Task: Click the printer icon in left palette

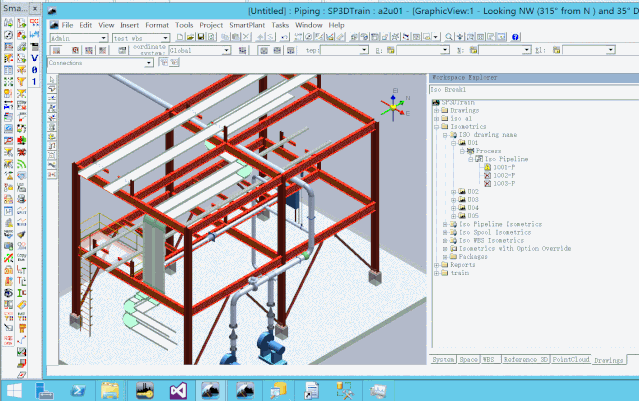Action: point(22,199)
